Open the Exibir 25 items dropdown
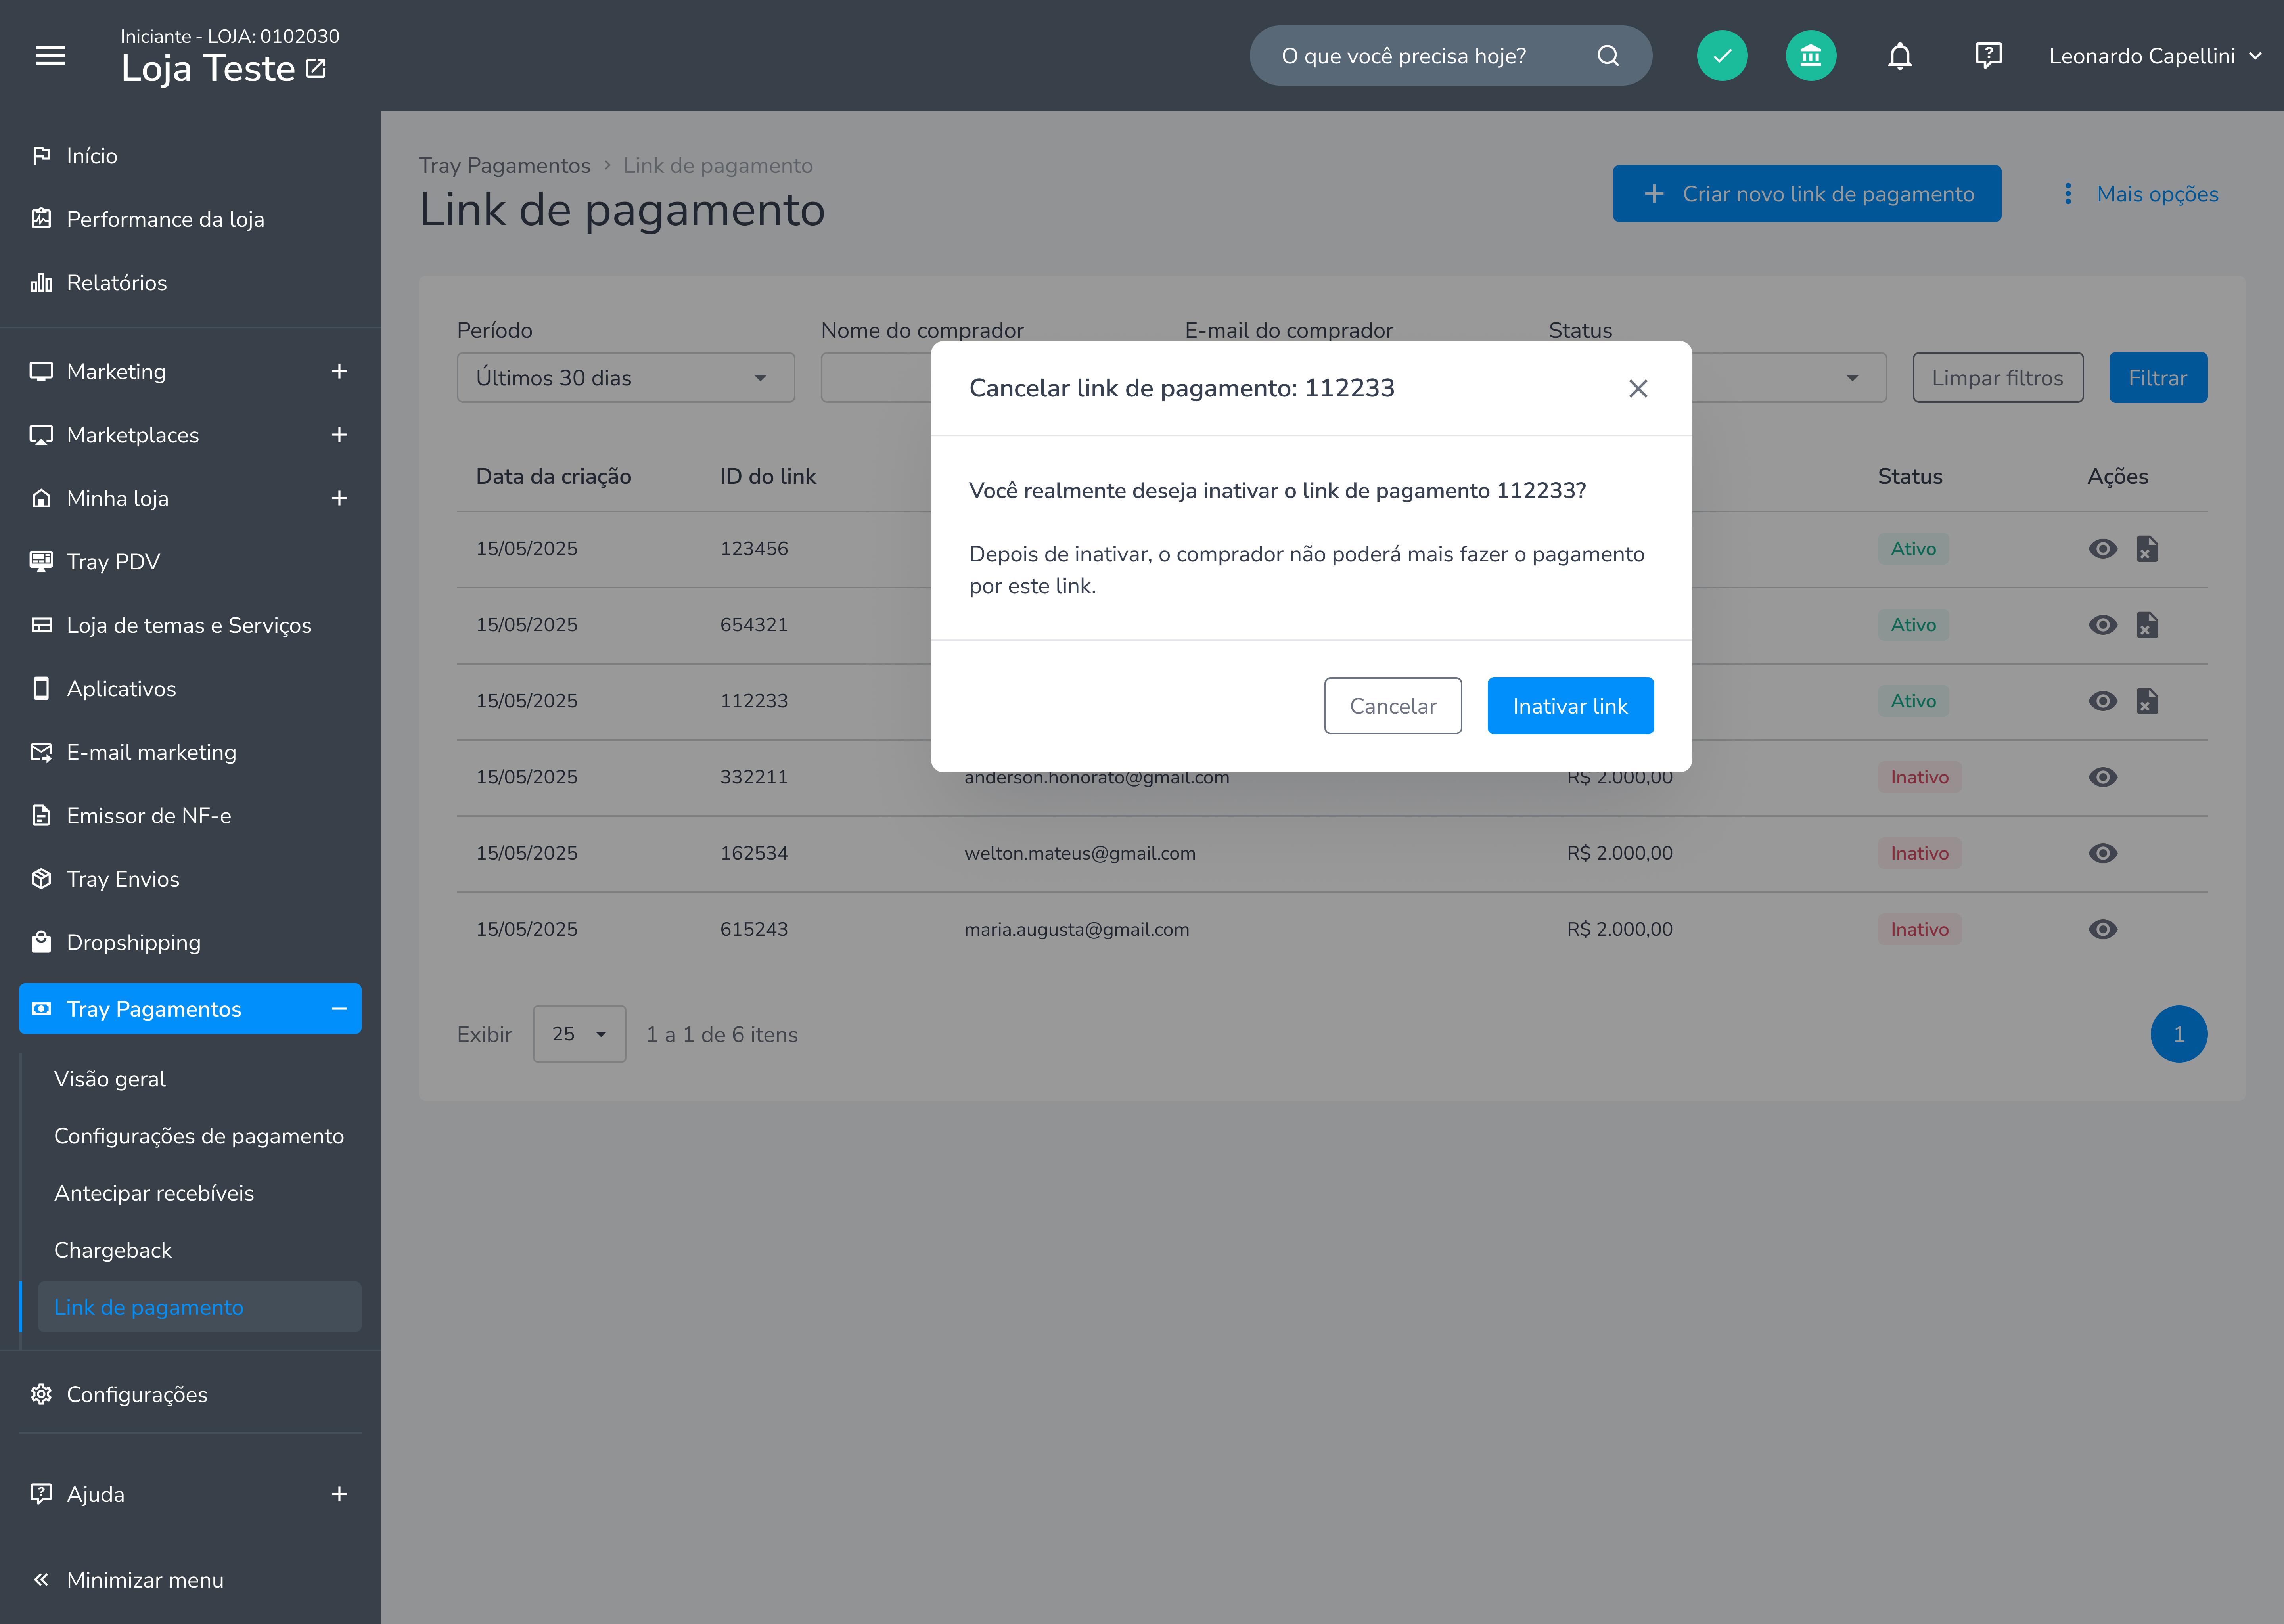Image resolution: width=2284 pixels, height=1624 pixels. click(x=579, y=1034)
